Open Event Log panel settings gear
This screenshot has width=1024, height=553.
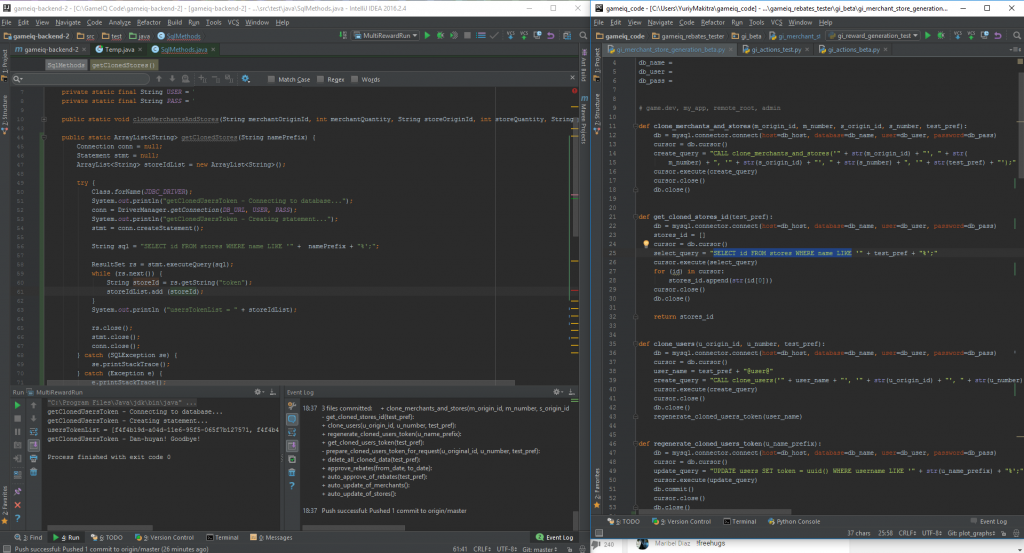click(x=557, y=392)
